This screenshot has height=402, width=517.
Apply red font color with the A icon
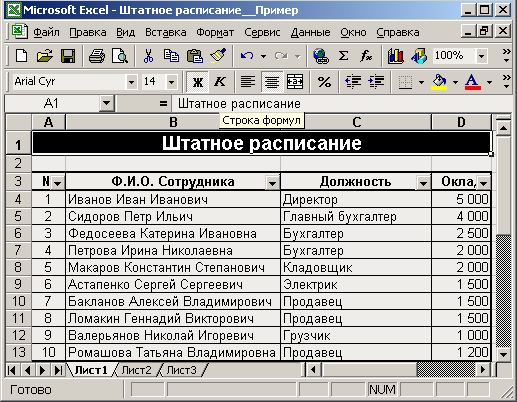[x=473, y=81]
